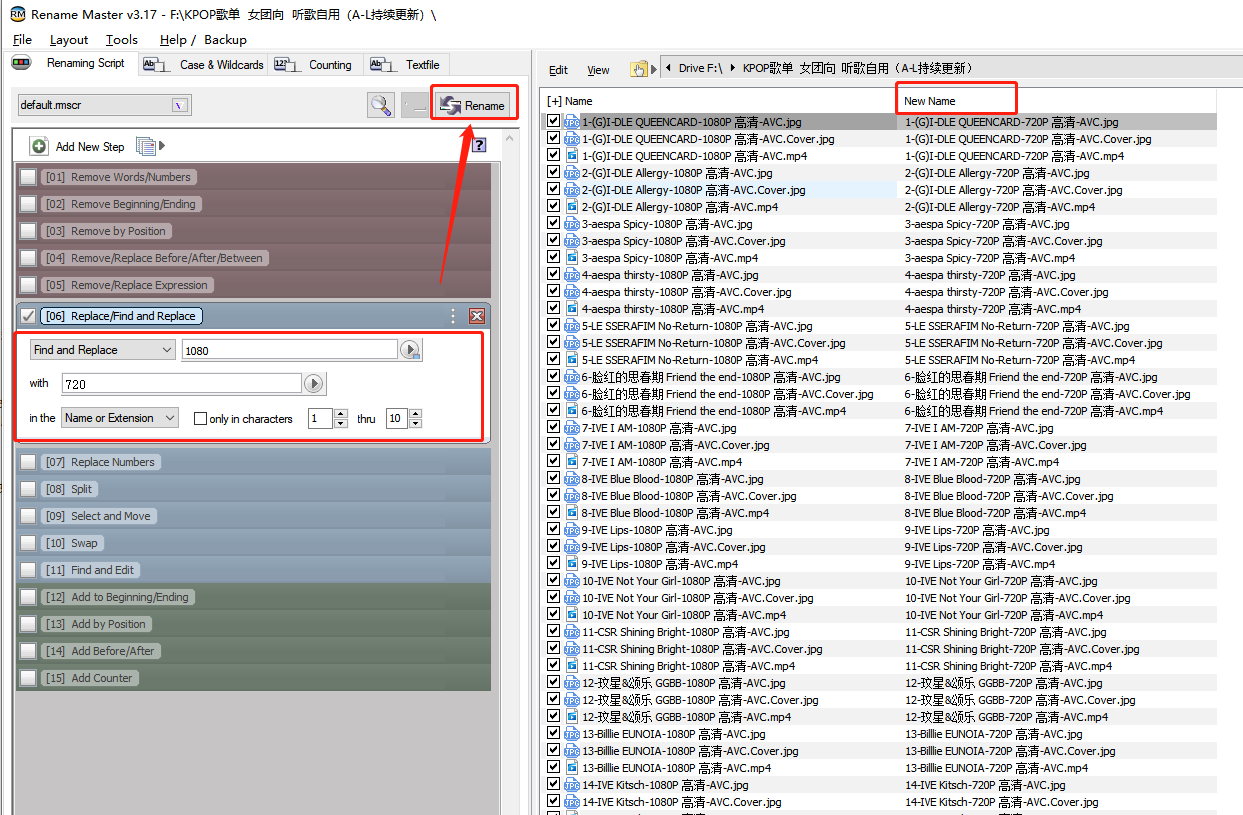Click the Rename button
The height and width of the screenshot is (815, 1243).
(473, 105)
